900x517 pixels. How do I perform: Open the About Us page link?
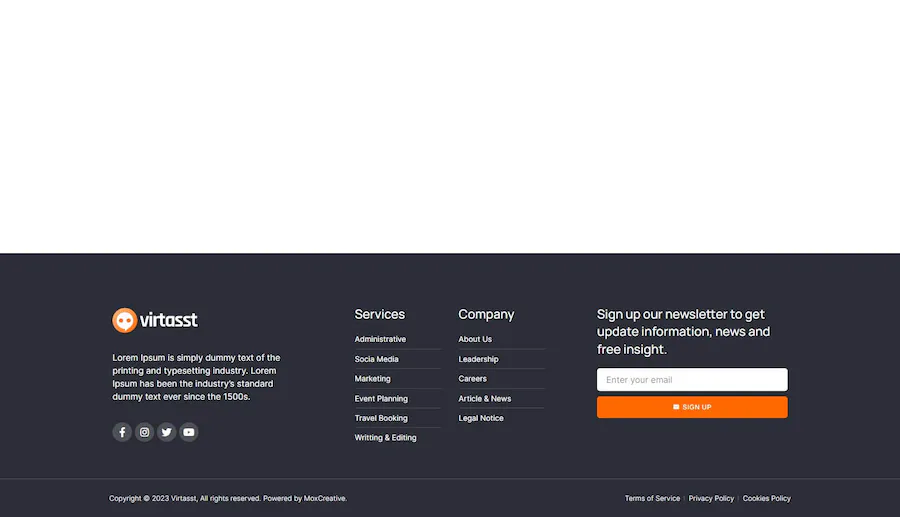point(475,339)
